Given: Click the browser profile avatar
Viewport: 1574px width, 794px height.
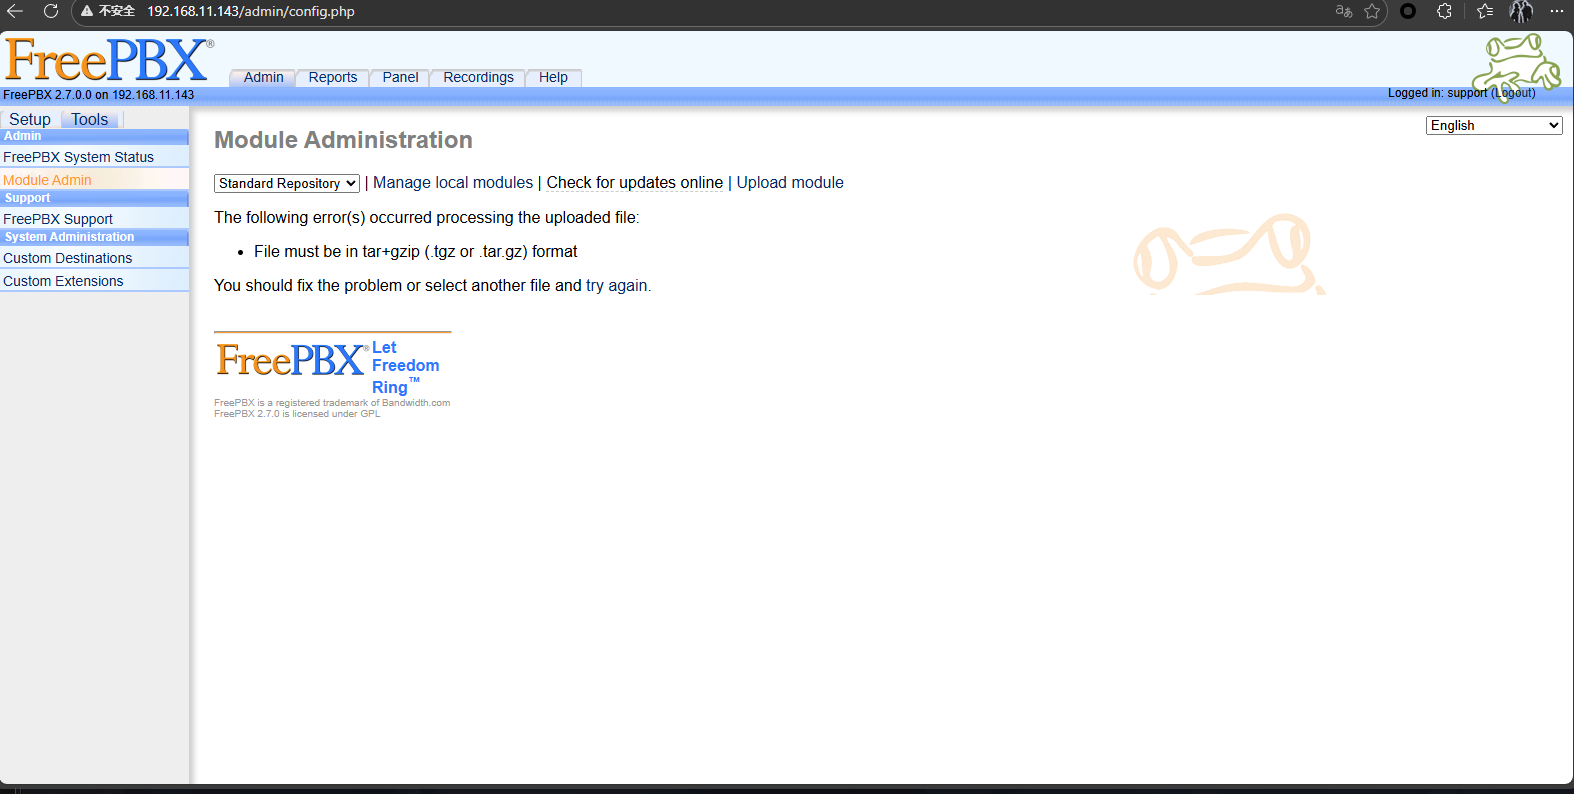Looking at the screenshot, I should tap(1521, 11).
